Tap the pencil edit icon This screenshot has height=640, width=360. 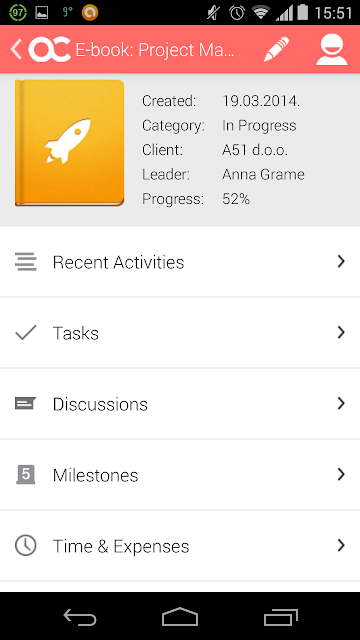[276, 49]
